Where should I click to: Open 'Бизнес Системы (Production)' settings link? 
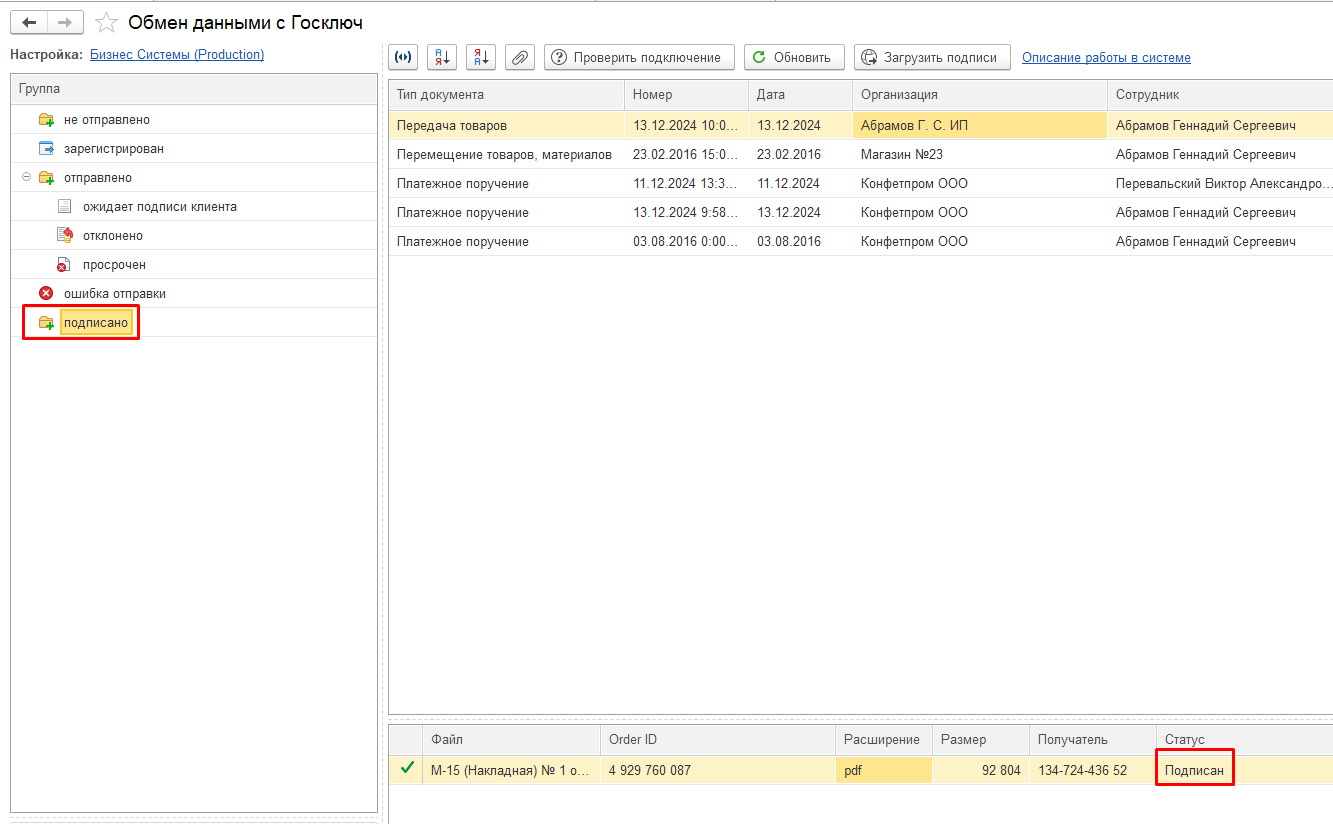pyautogui.click(x=177, y=55)
